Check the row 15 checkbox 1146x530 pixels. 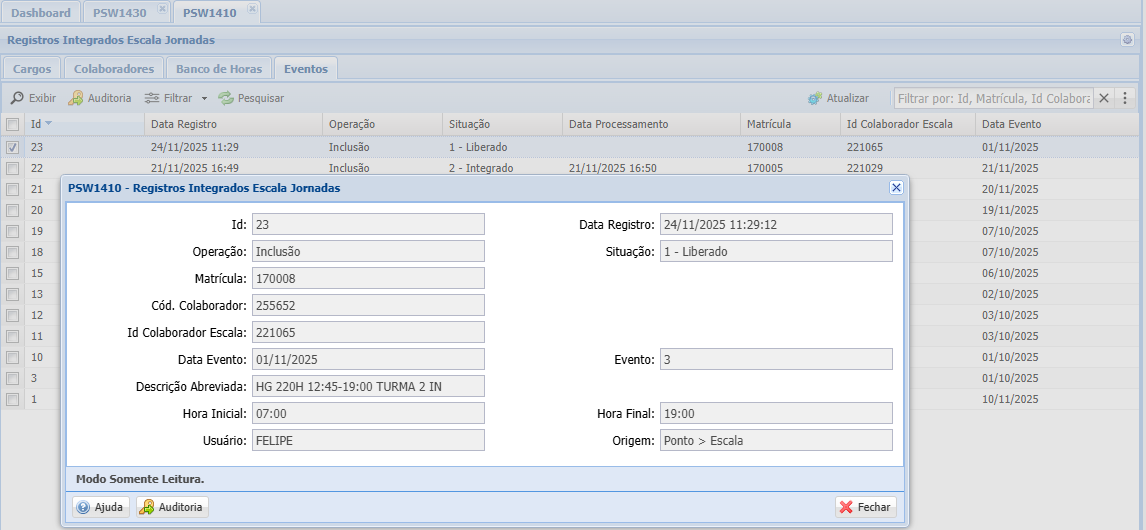point(12,273)
